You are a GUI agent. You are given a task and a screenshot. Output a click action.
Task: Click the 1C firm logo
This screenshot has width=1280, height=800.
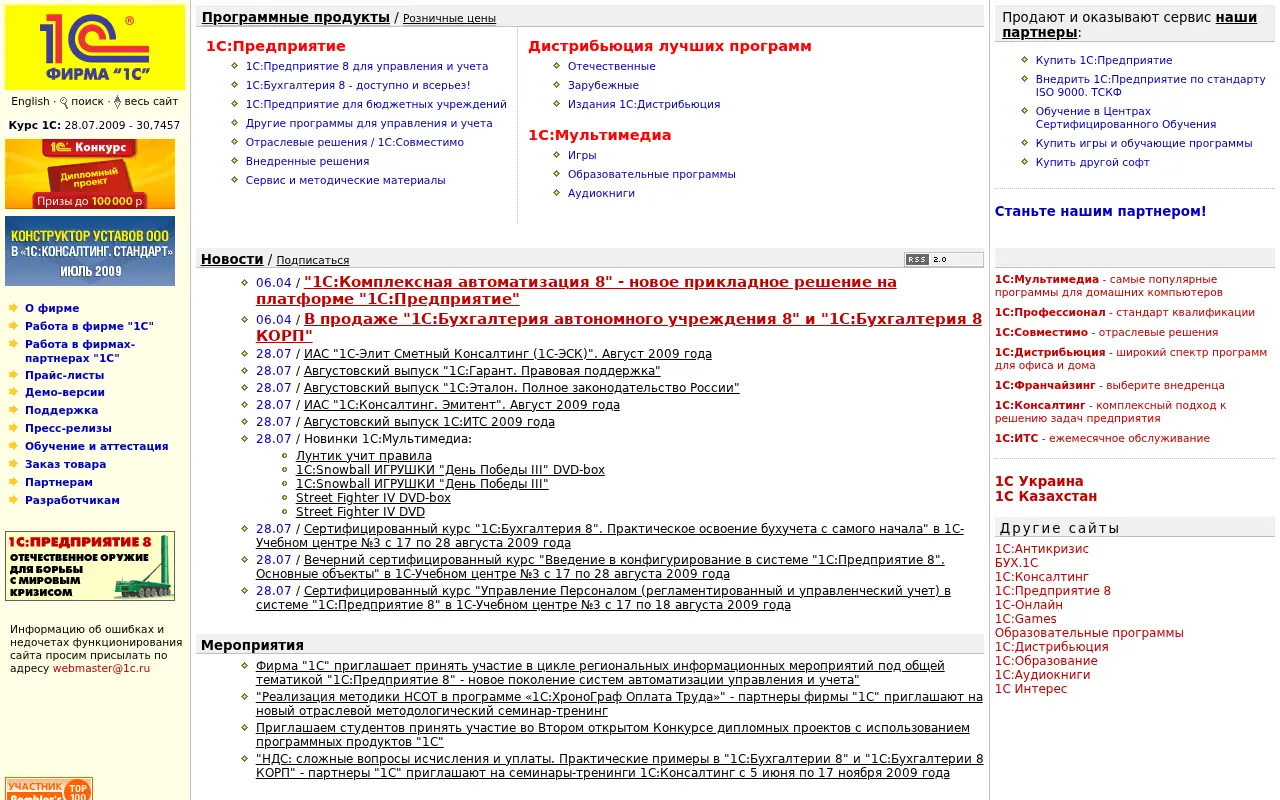[95, 48]
